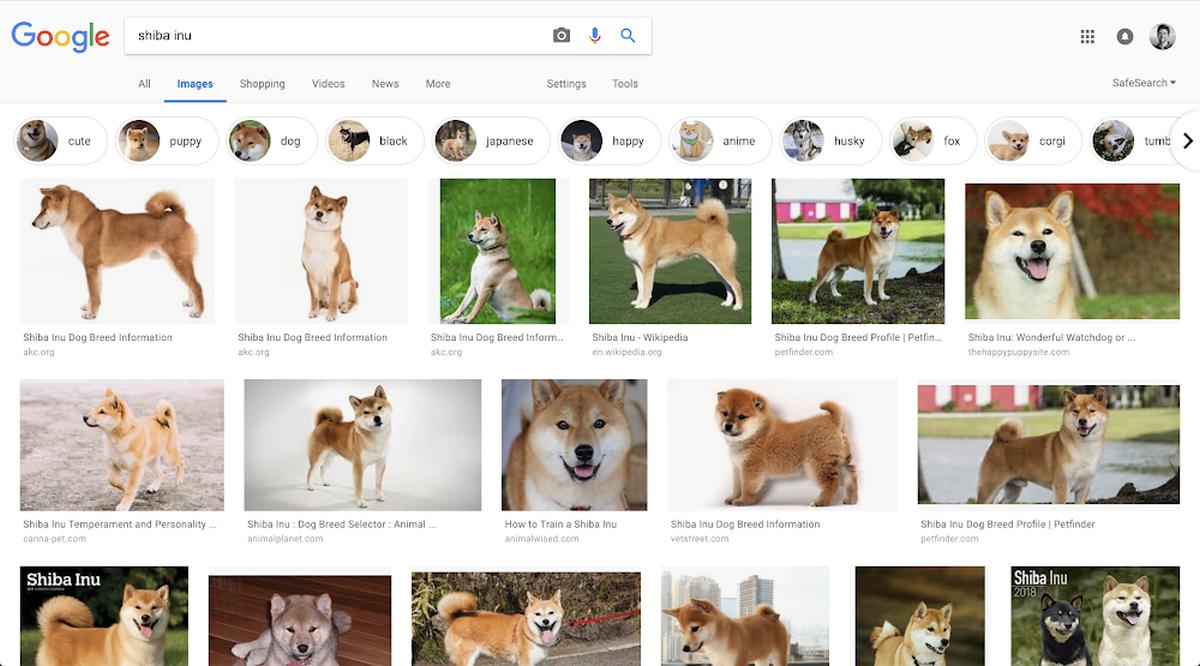The image size is (1200, 666).
Task: Click the "Shiba Inu - Wikipedia" result link
Action: tap(640, 338)
